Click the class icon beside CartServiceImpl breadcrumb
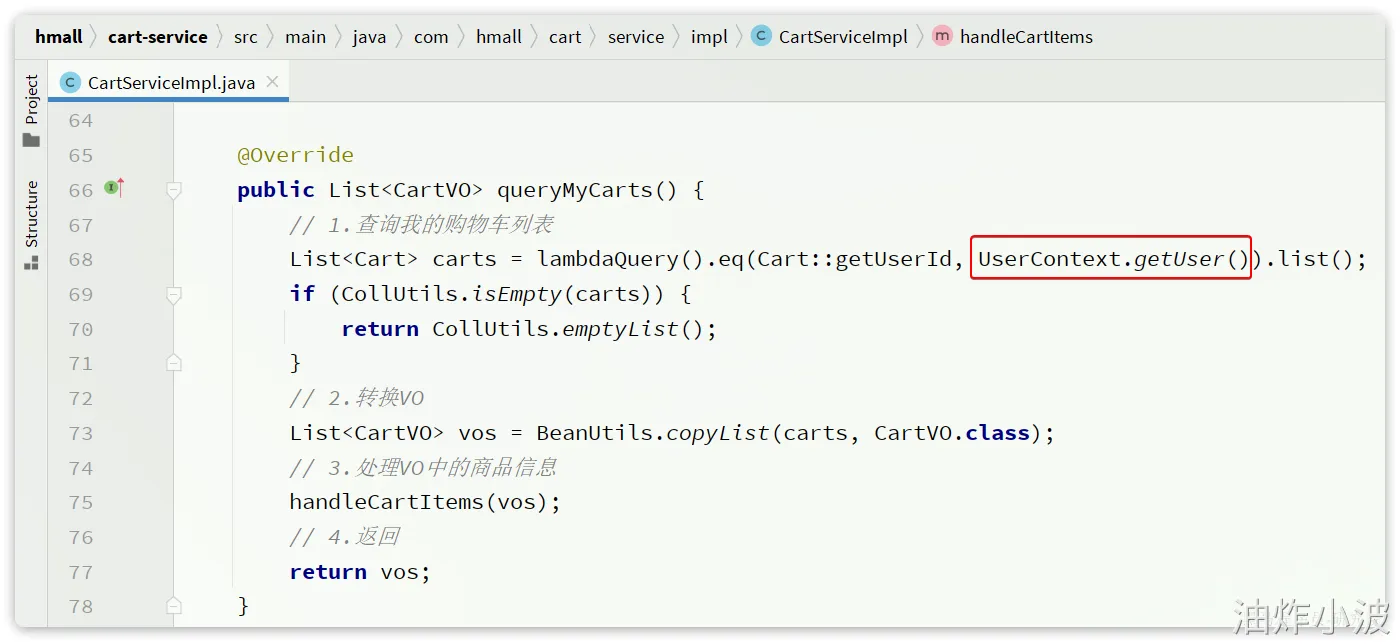The image size is (1400, 644). 761,36
